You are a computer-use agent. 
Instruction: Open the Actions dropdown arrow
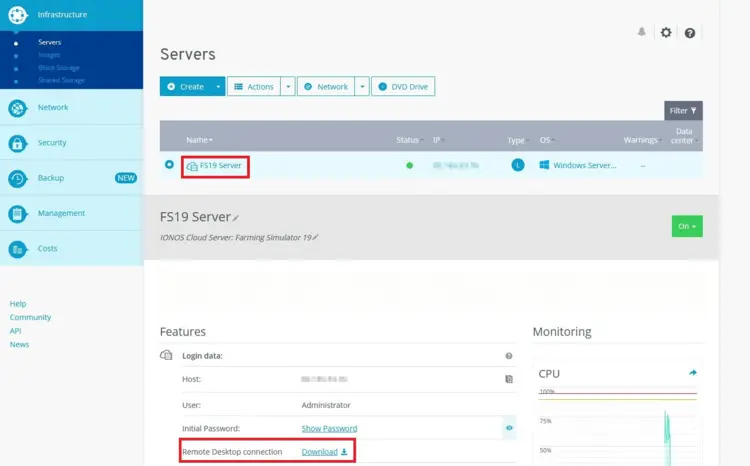[x=288, y=87]
